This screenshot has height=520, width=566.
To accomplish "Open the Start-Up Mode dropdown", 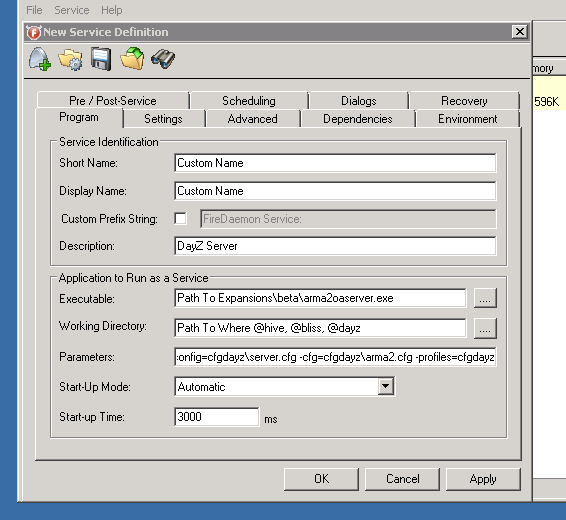I will point(386,386).
